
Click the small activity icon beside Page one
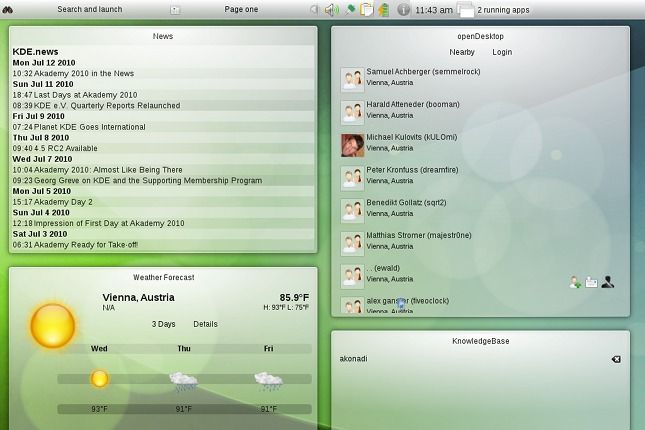[175, 10]
